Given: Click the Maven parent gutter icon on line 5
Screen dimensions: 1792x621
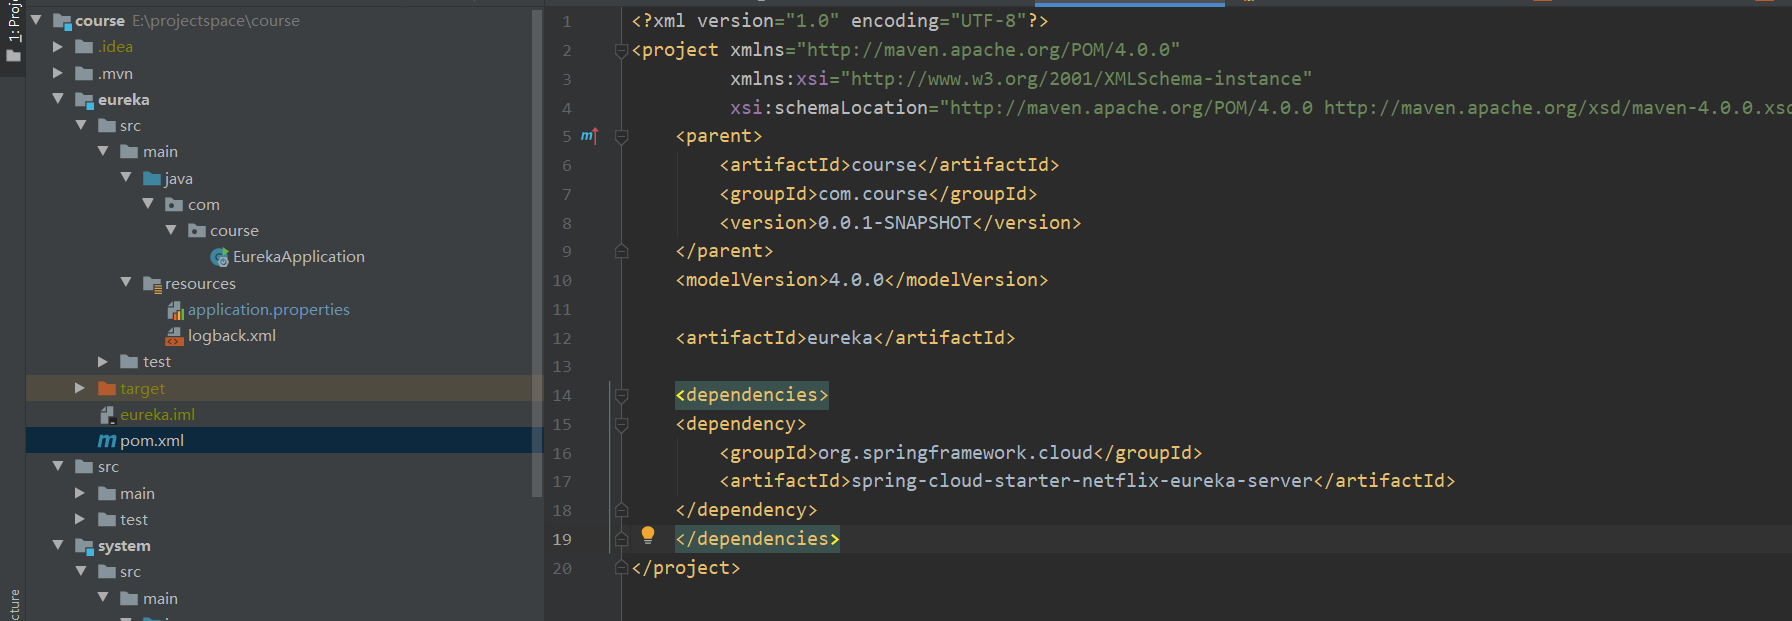Looking at the screenshot, I should pyautogui.click(x=589, y=136).
